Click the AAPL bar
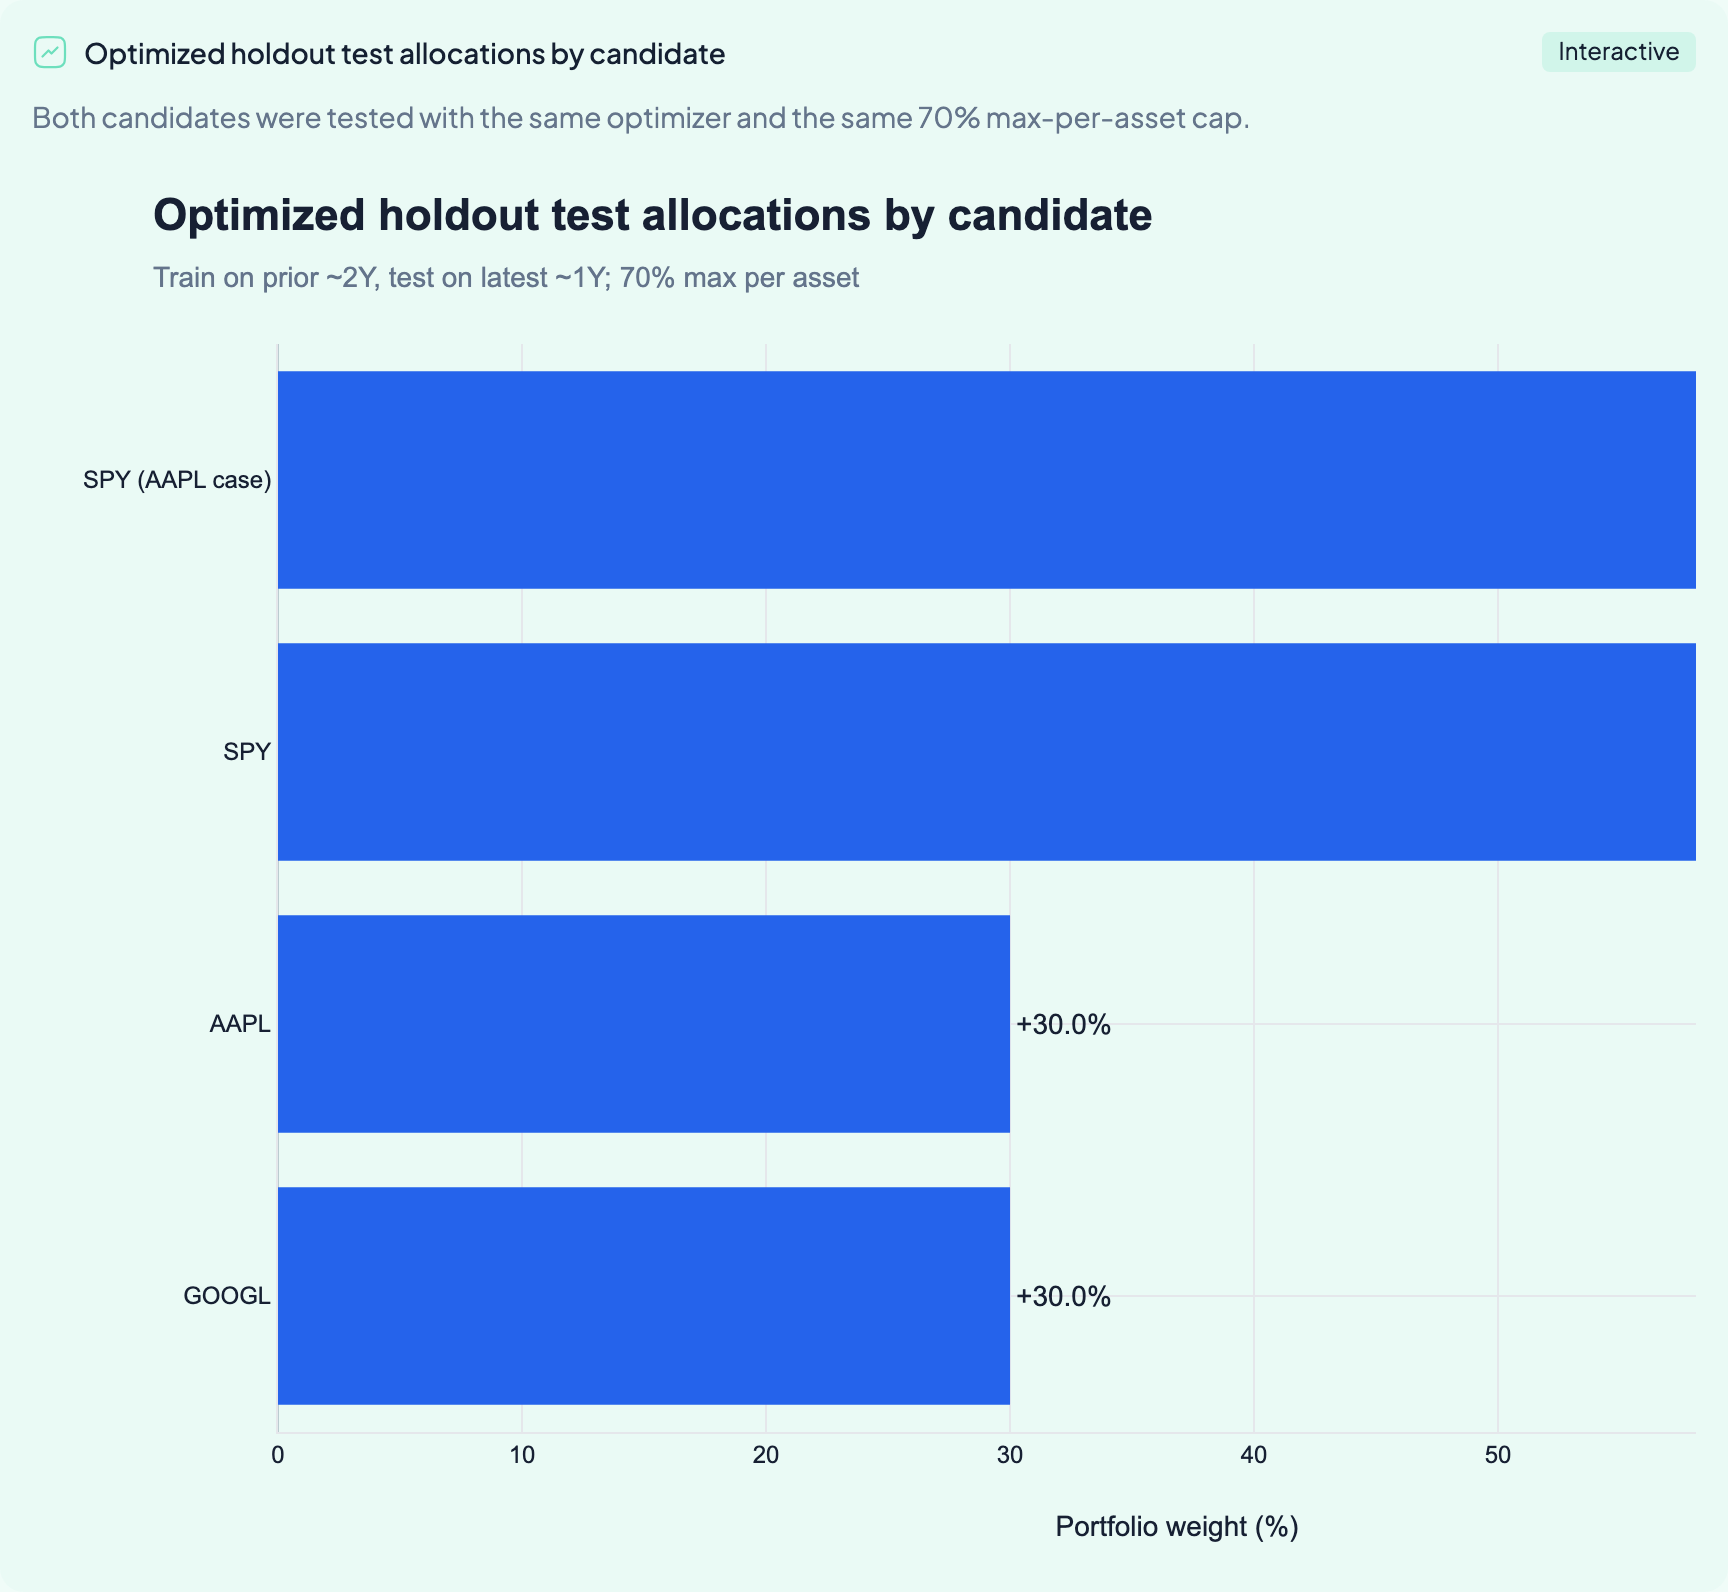This screenshot has height=1592, width=1728. click(644, 1024)
